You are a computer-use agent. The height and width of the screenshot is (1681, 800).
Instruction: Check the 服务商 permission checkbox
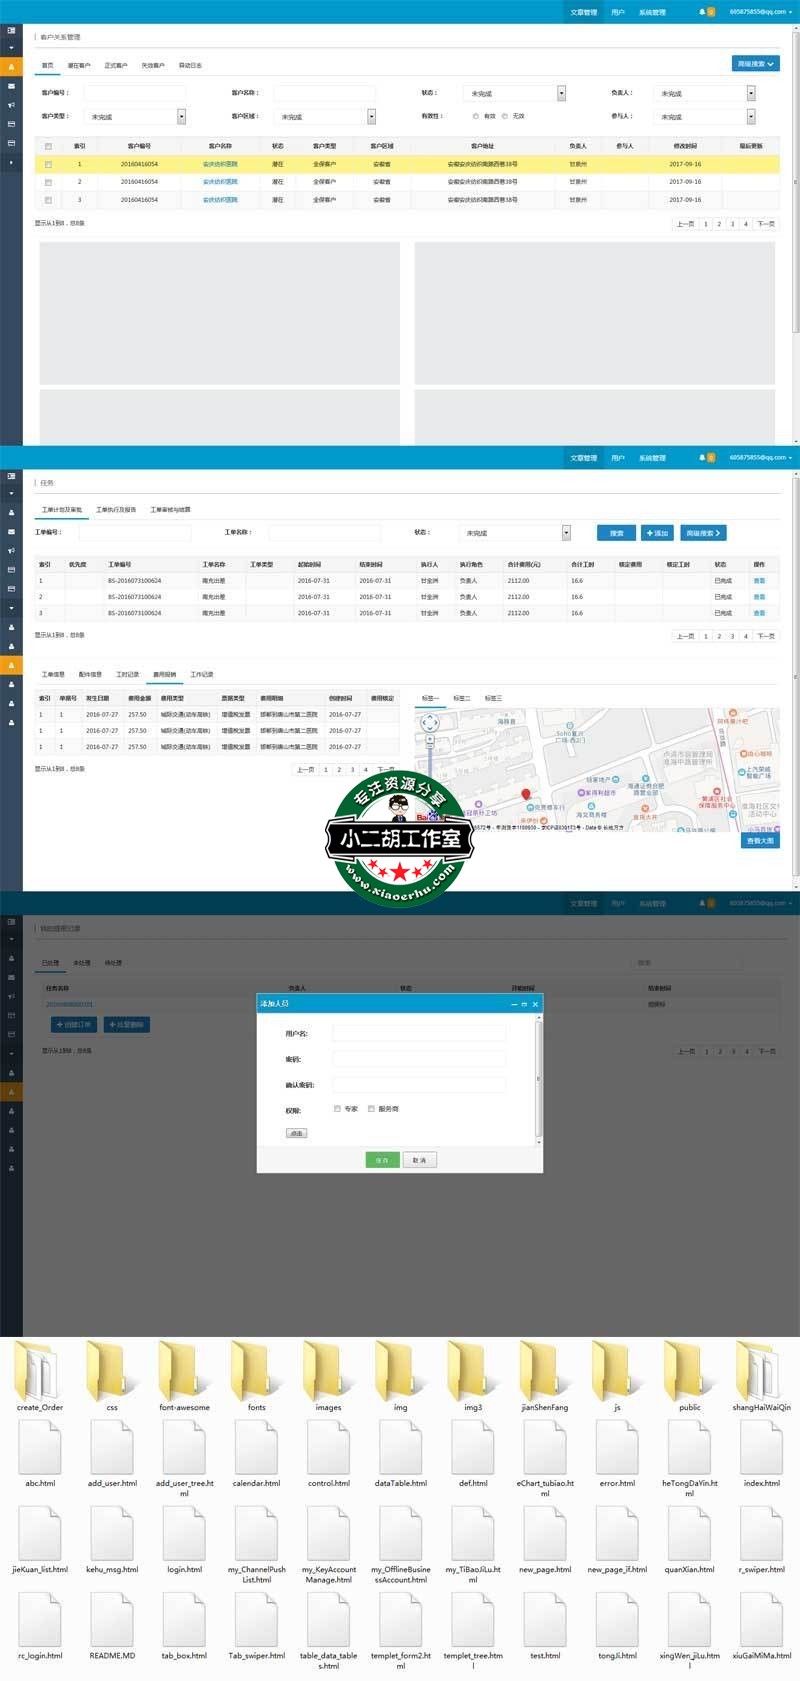tap(371, 1109)
